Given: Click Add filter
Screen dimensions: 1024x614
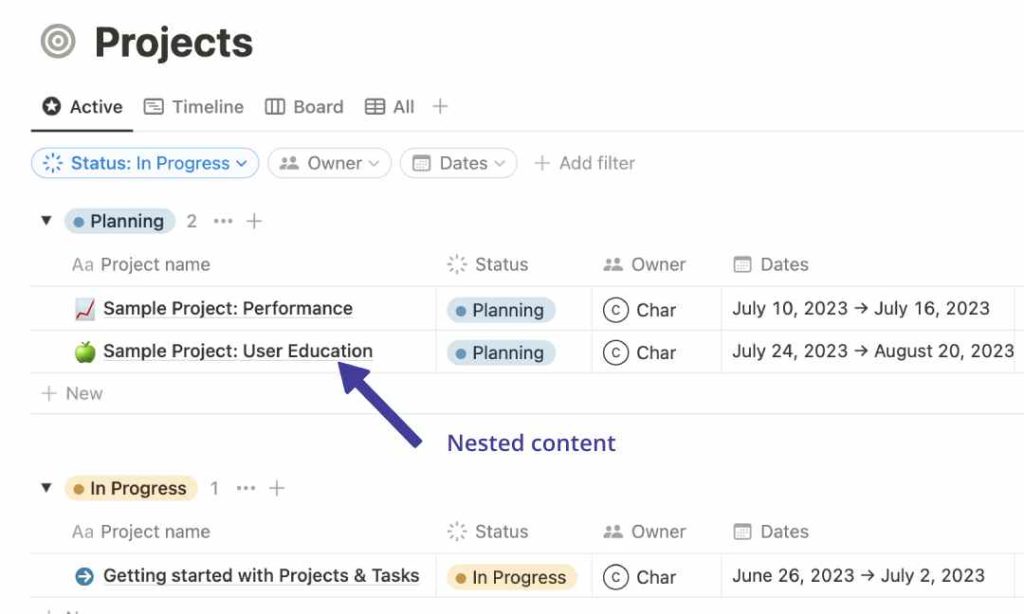Looking at the screenshot, I should click(x=585, y=162).
